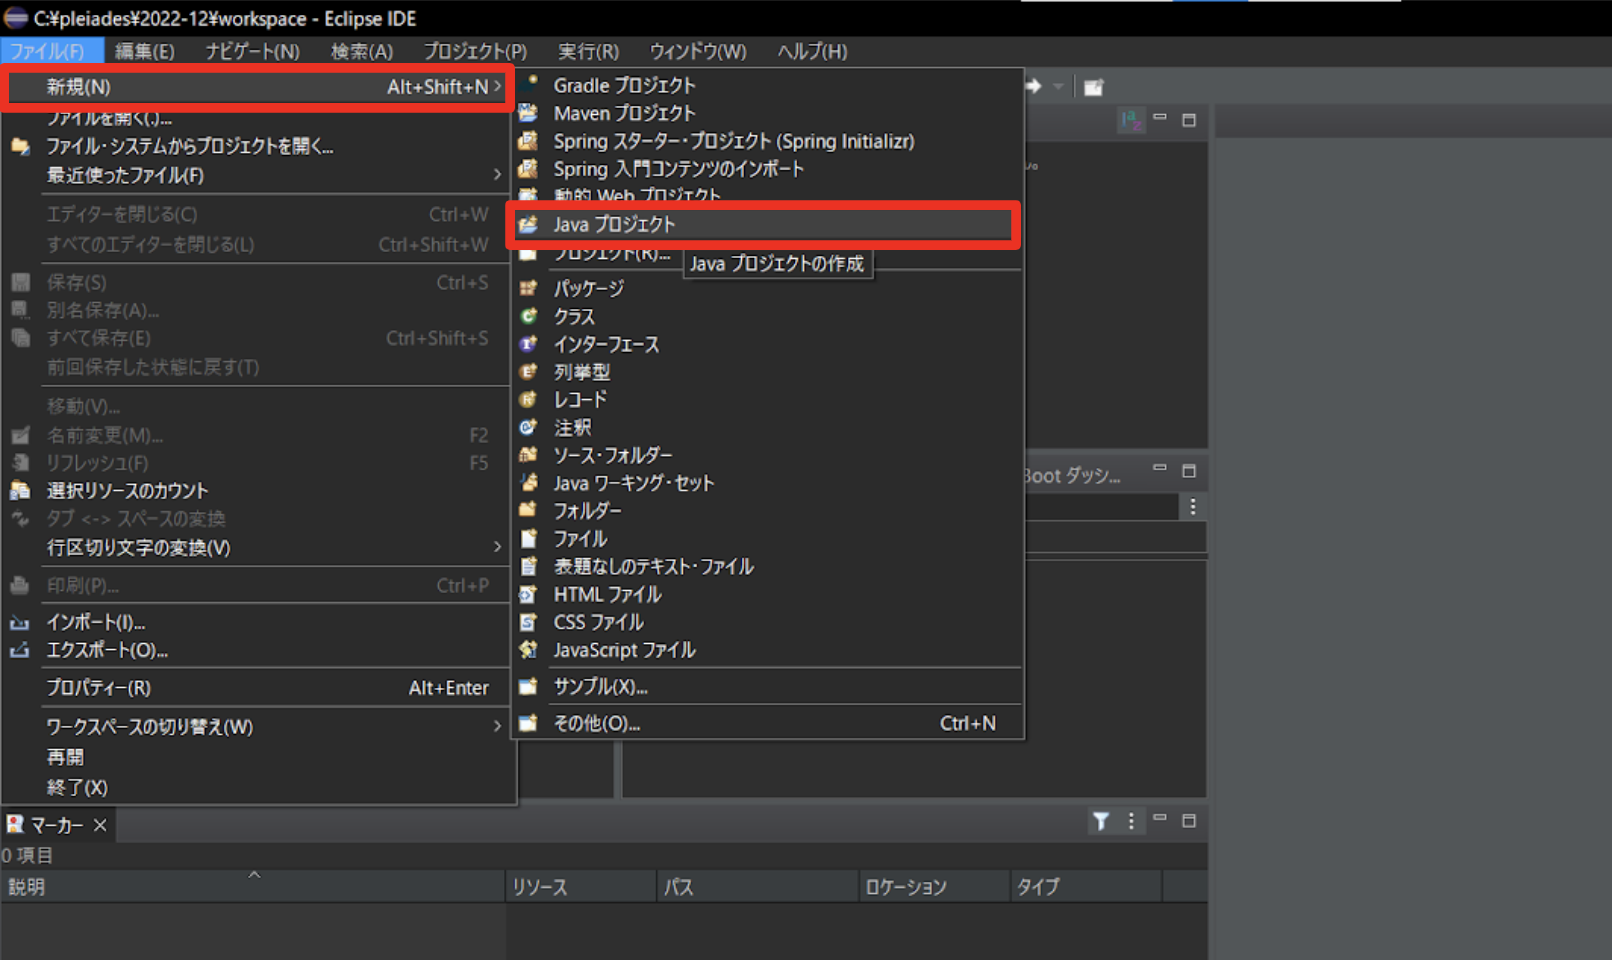
Task: Expand 最近使ったファイル(F) submenu
Action: [x=258, y=175]
